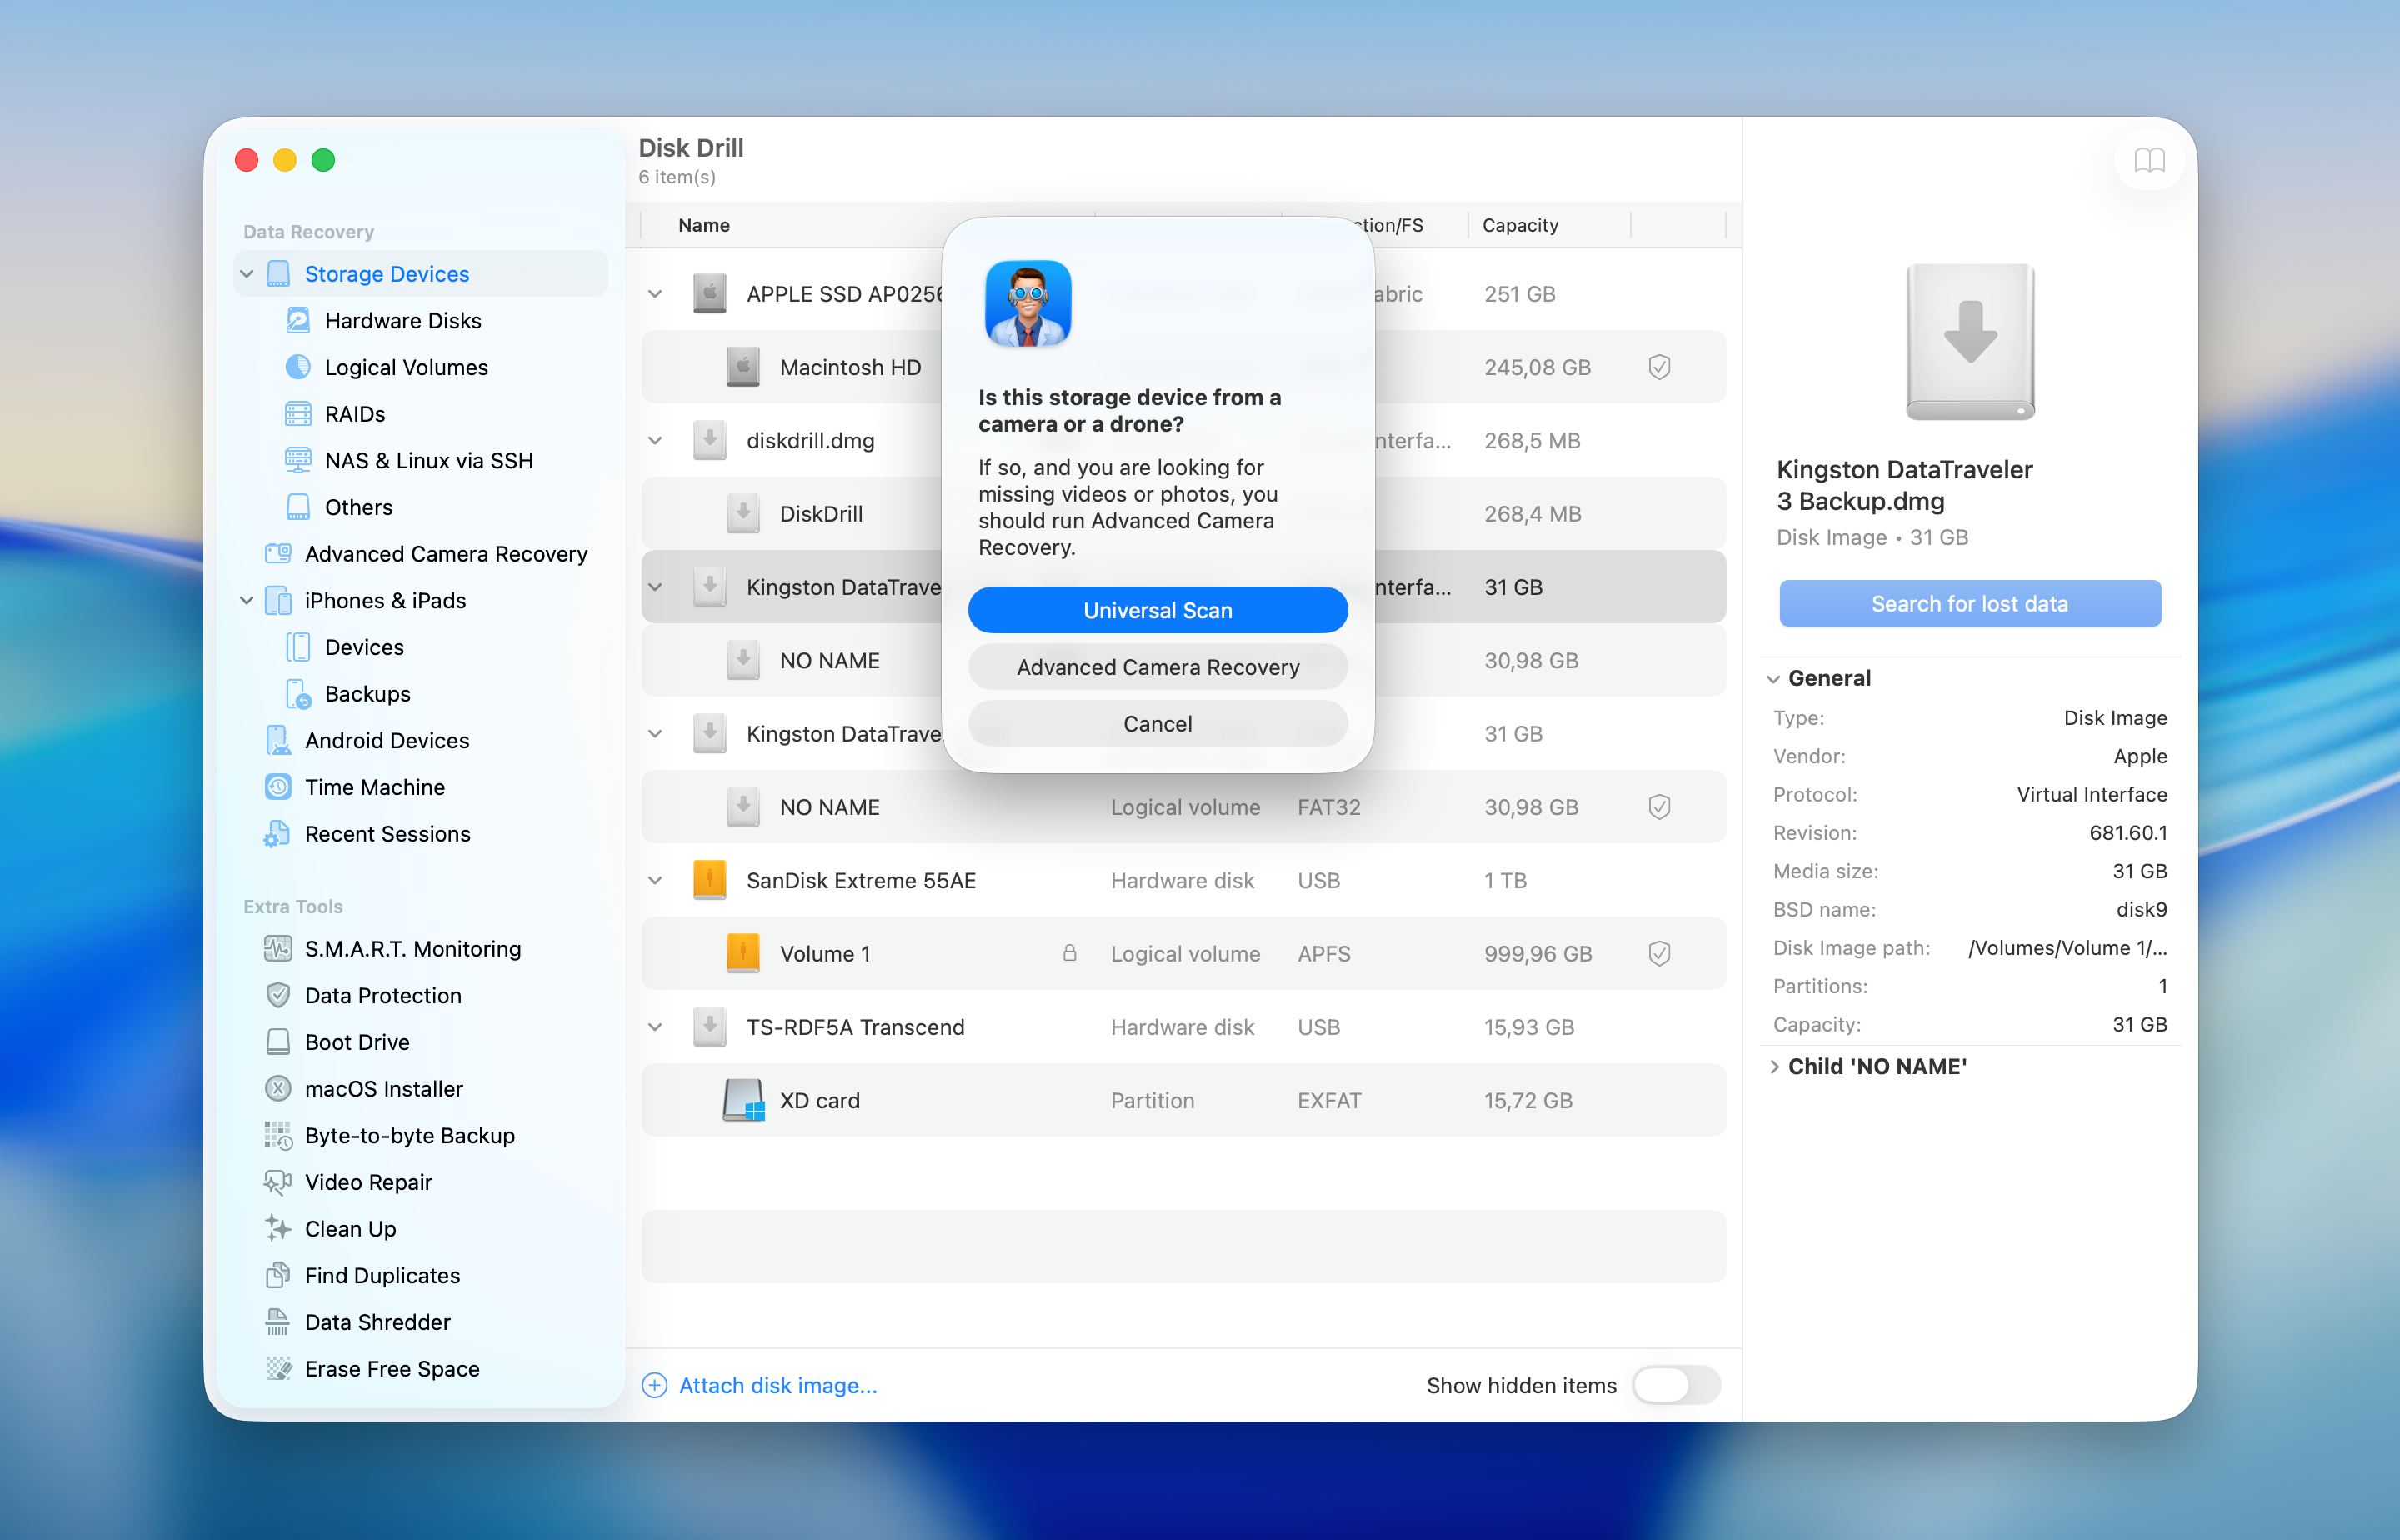Open Advanced Camera Recovery sidebar icon
2400x1540 pixels.
278,554
